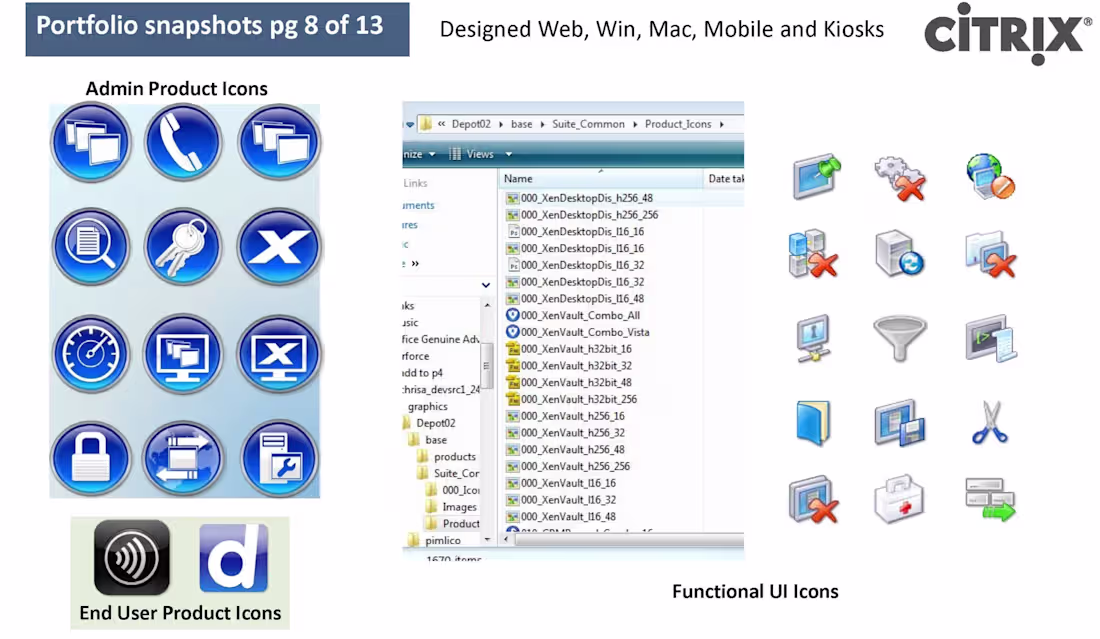
Task: Select the monitor showing X admin icon
Action: pyautogui.click(x=279, y=354)
